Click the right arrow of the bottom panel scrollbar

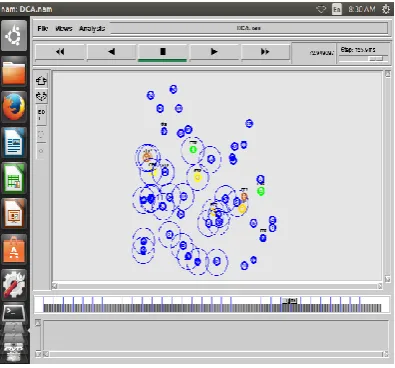(386, 354)
